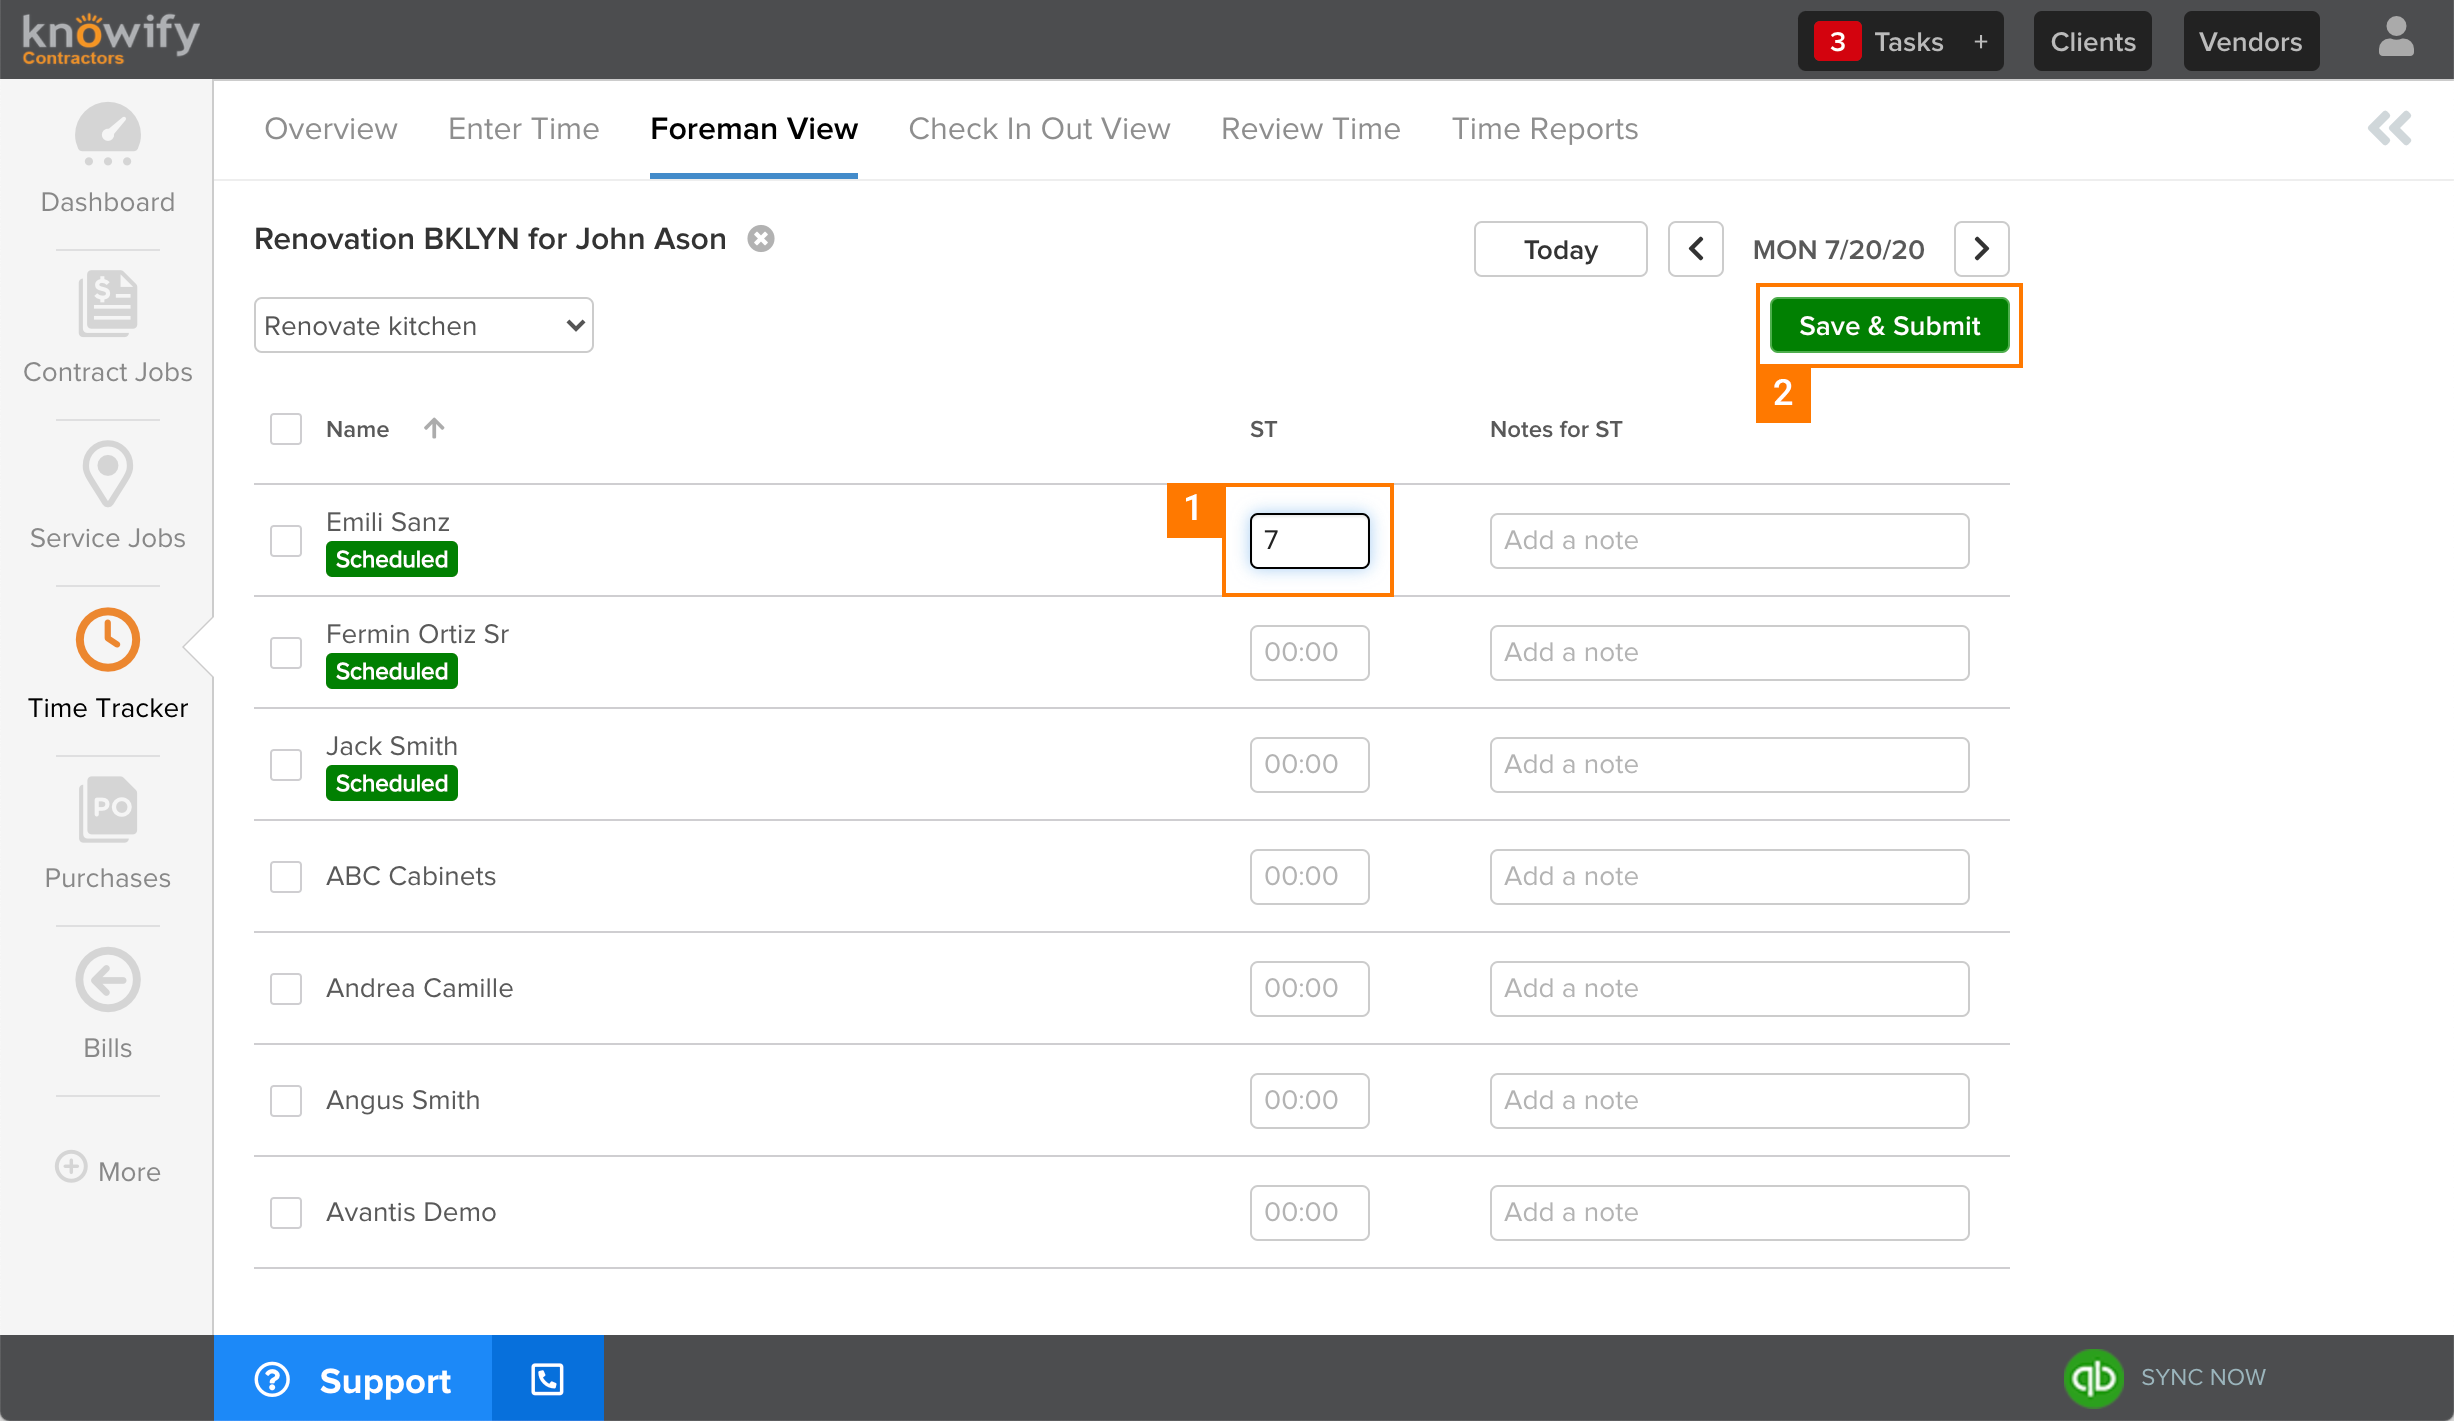
Task: Click the QuickBooks sync icon
Action: pyautogui.click(x=2093, y=1378)
